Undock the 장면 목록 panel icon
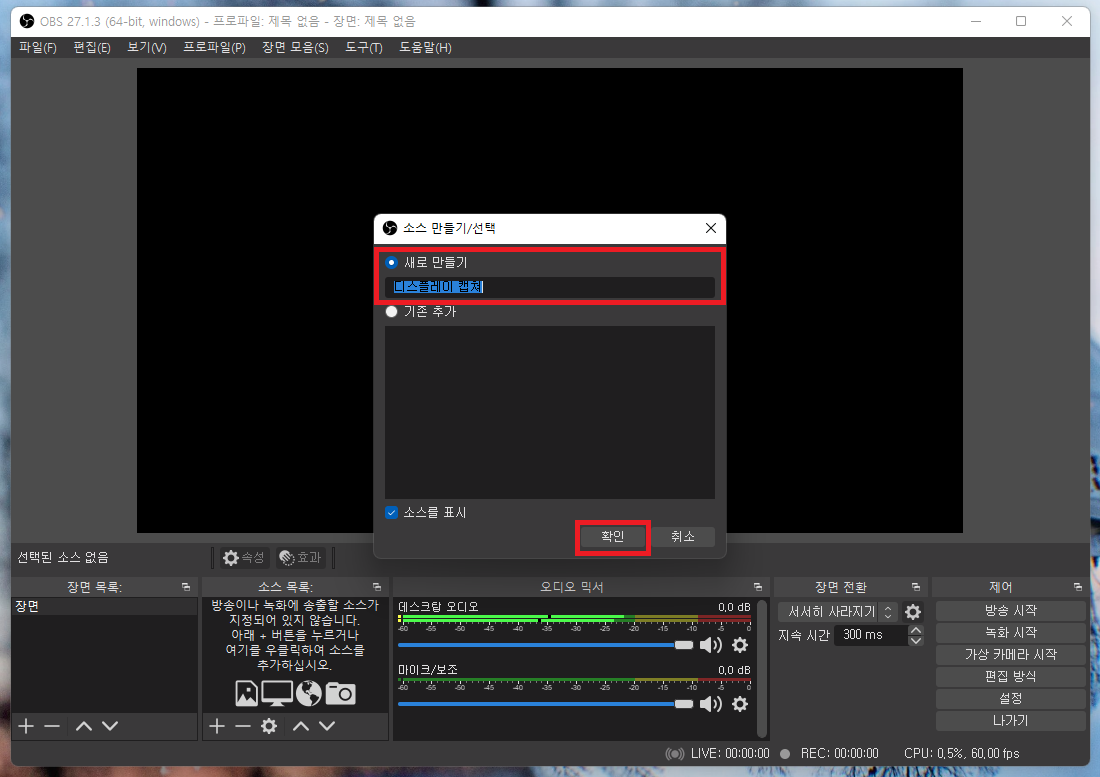The width and height of the screenshot is (1100, 777). coord(186,587)
